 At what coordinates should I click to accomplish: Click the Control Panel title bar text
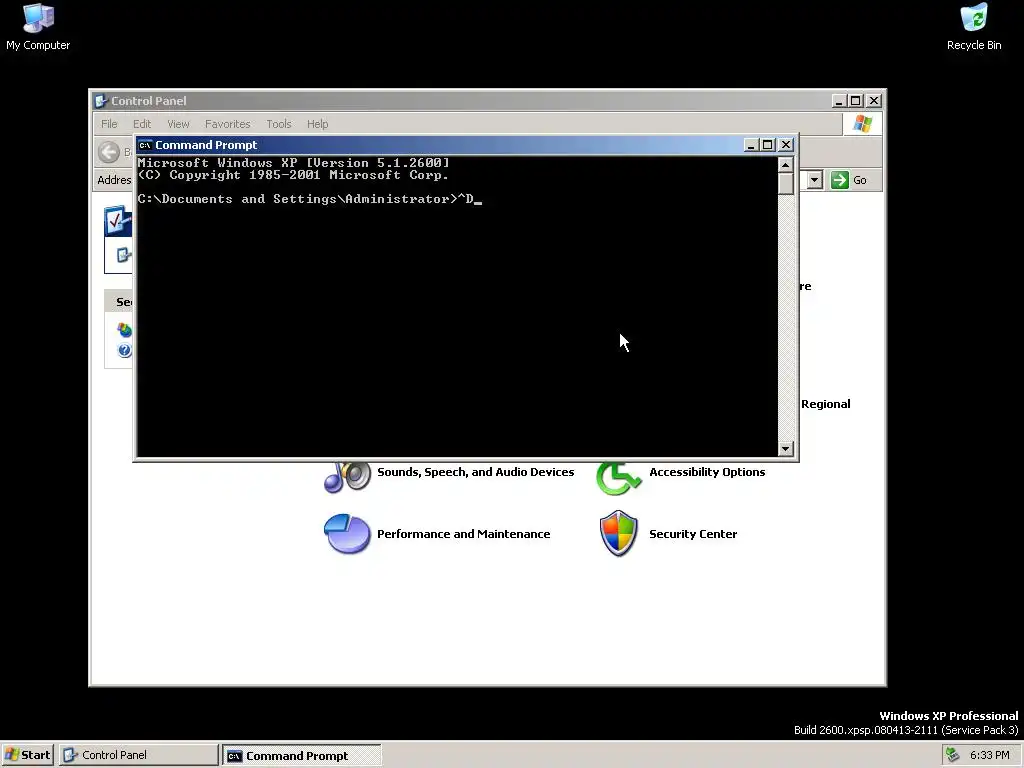(148, 101)
